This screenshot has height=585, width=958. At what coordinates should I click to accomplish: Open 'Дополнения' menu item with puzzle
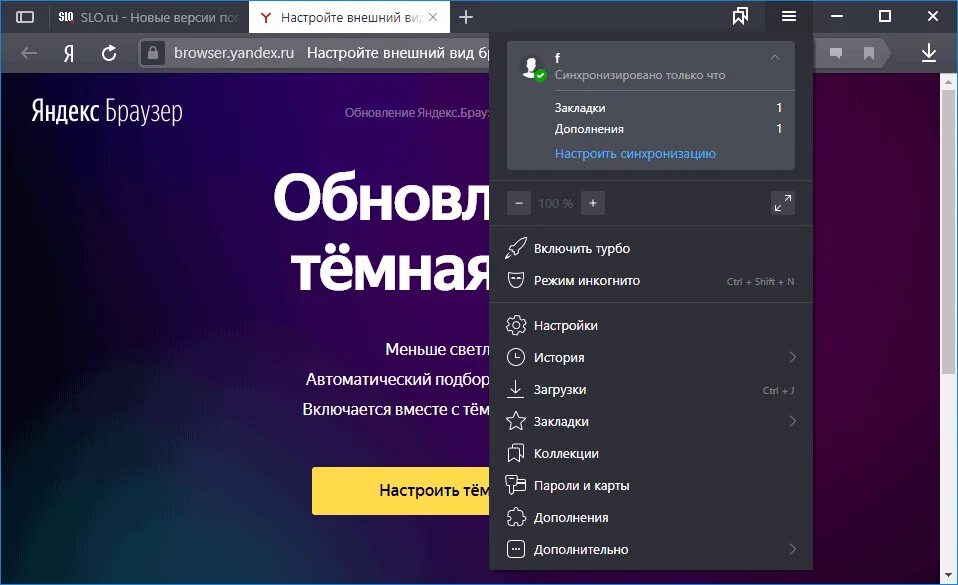(651, 517)
